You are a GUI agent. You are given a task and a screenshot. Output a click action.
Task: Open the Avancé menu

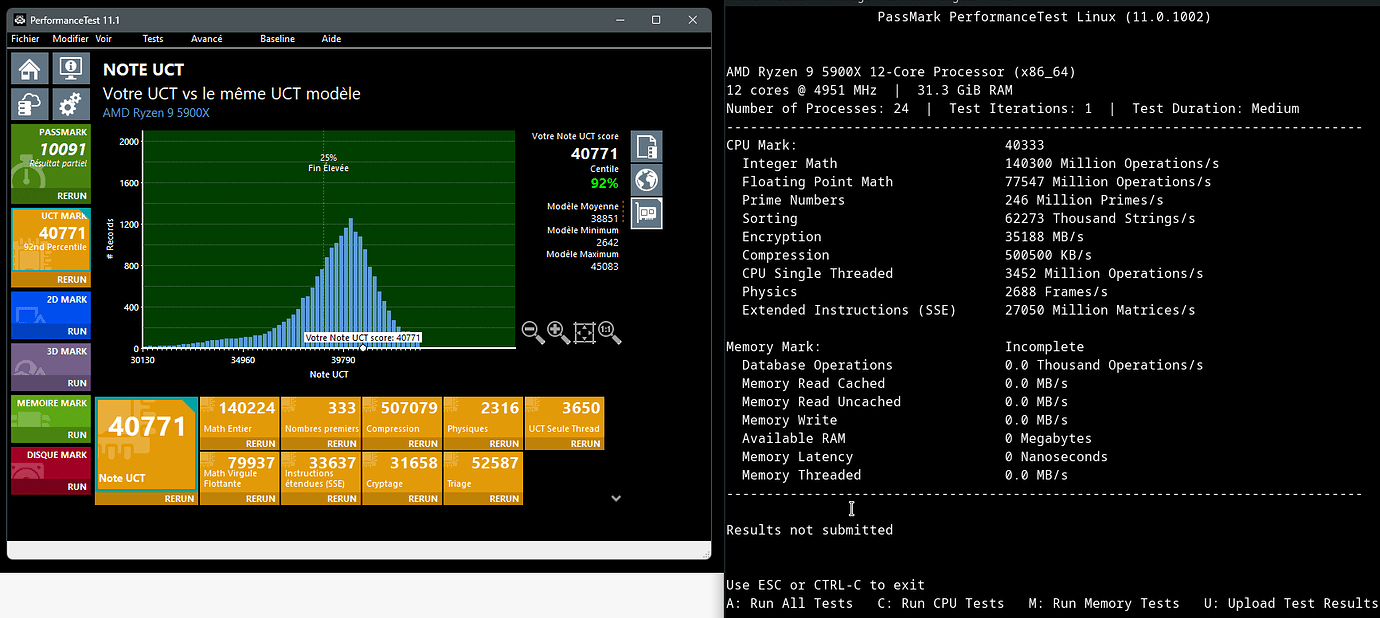tap(206, 39)
